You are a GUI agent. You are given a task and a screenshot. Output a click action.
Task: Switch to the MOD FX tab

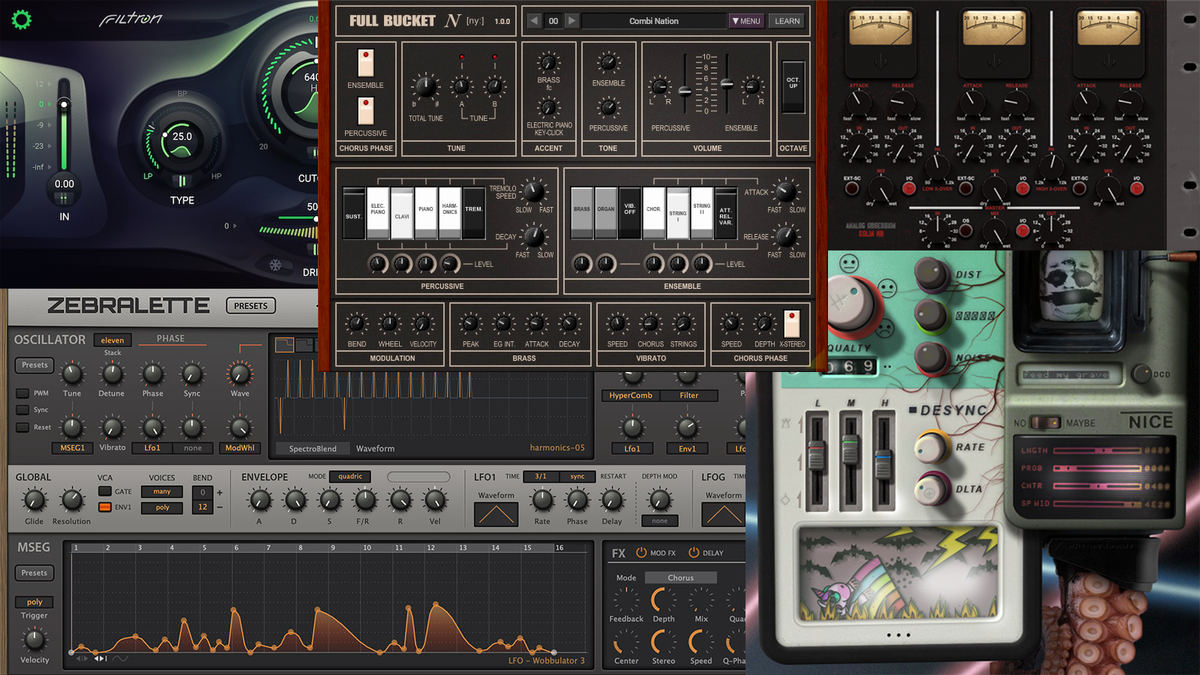[663, 553]
